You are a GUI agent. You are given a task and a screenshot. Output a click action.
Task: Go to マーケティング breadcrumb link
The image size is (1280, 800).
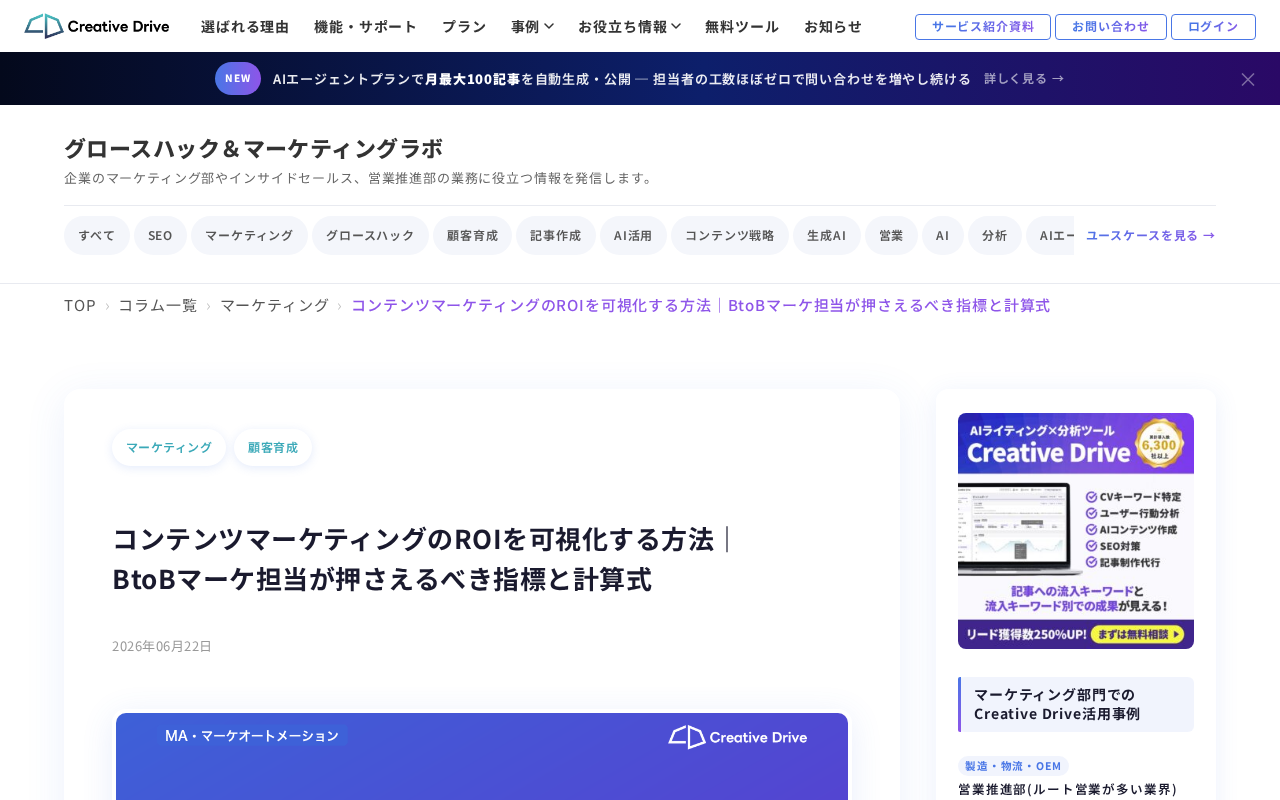(x=274, y=305)
